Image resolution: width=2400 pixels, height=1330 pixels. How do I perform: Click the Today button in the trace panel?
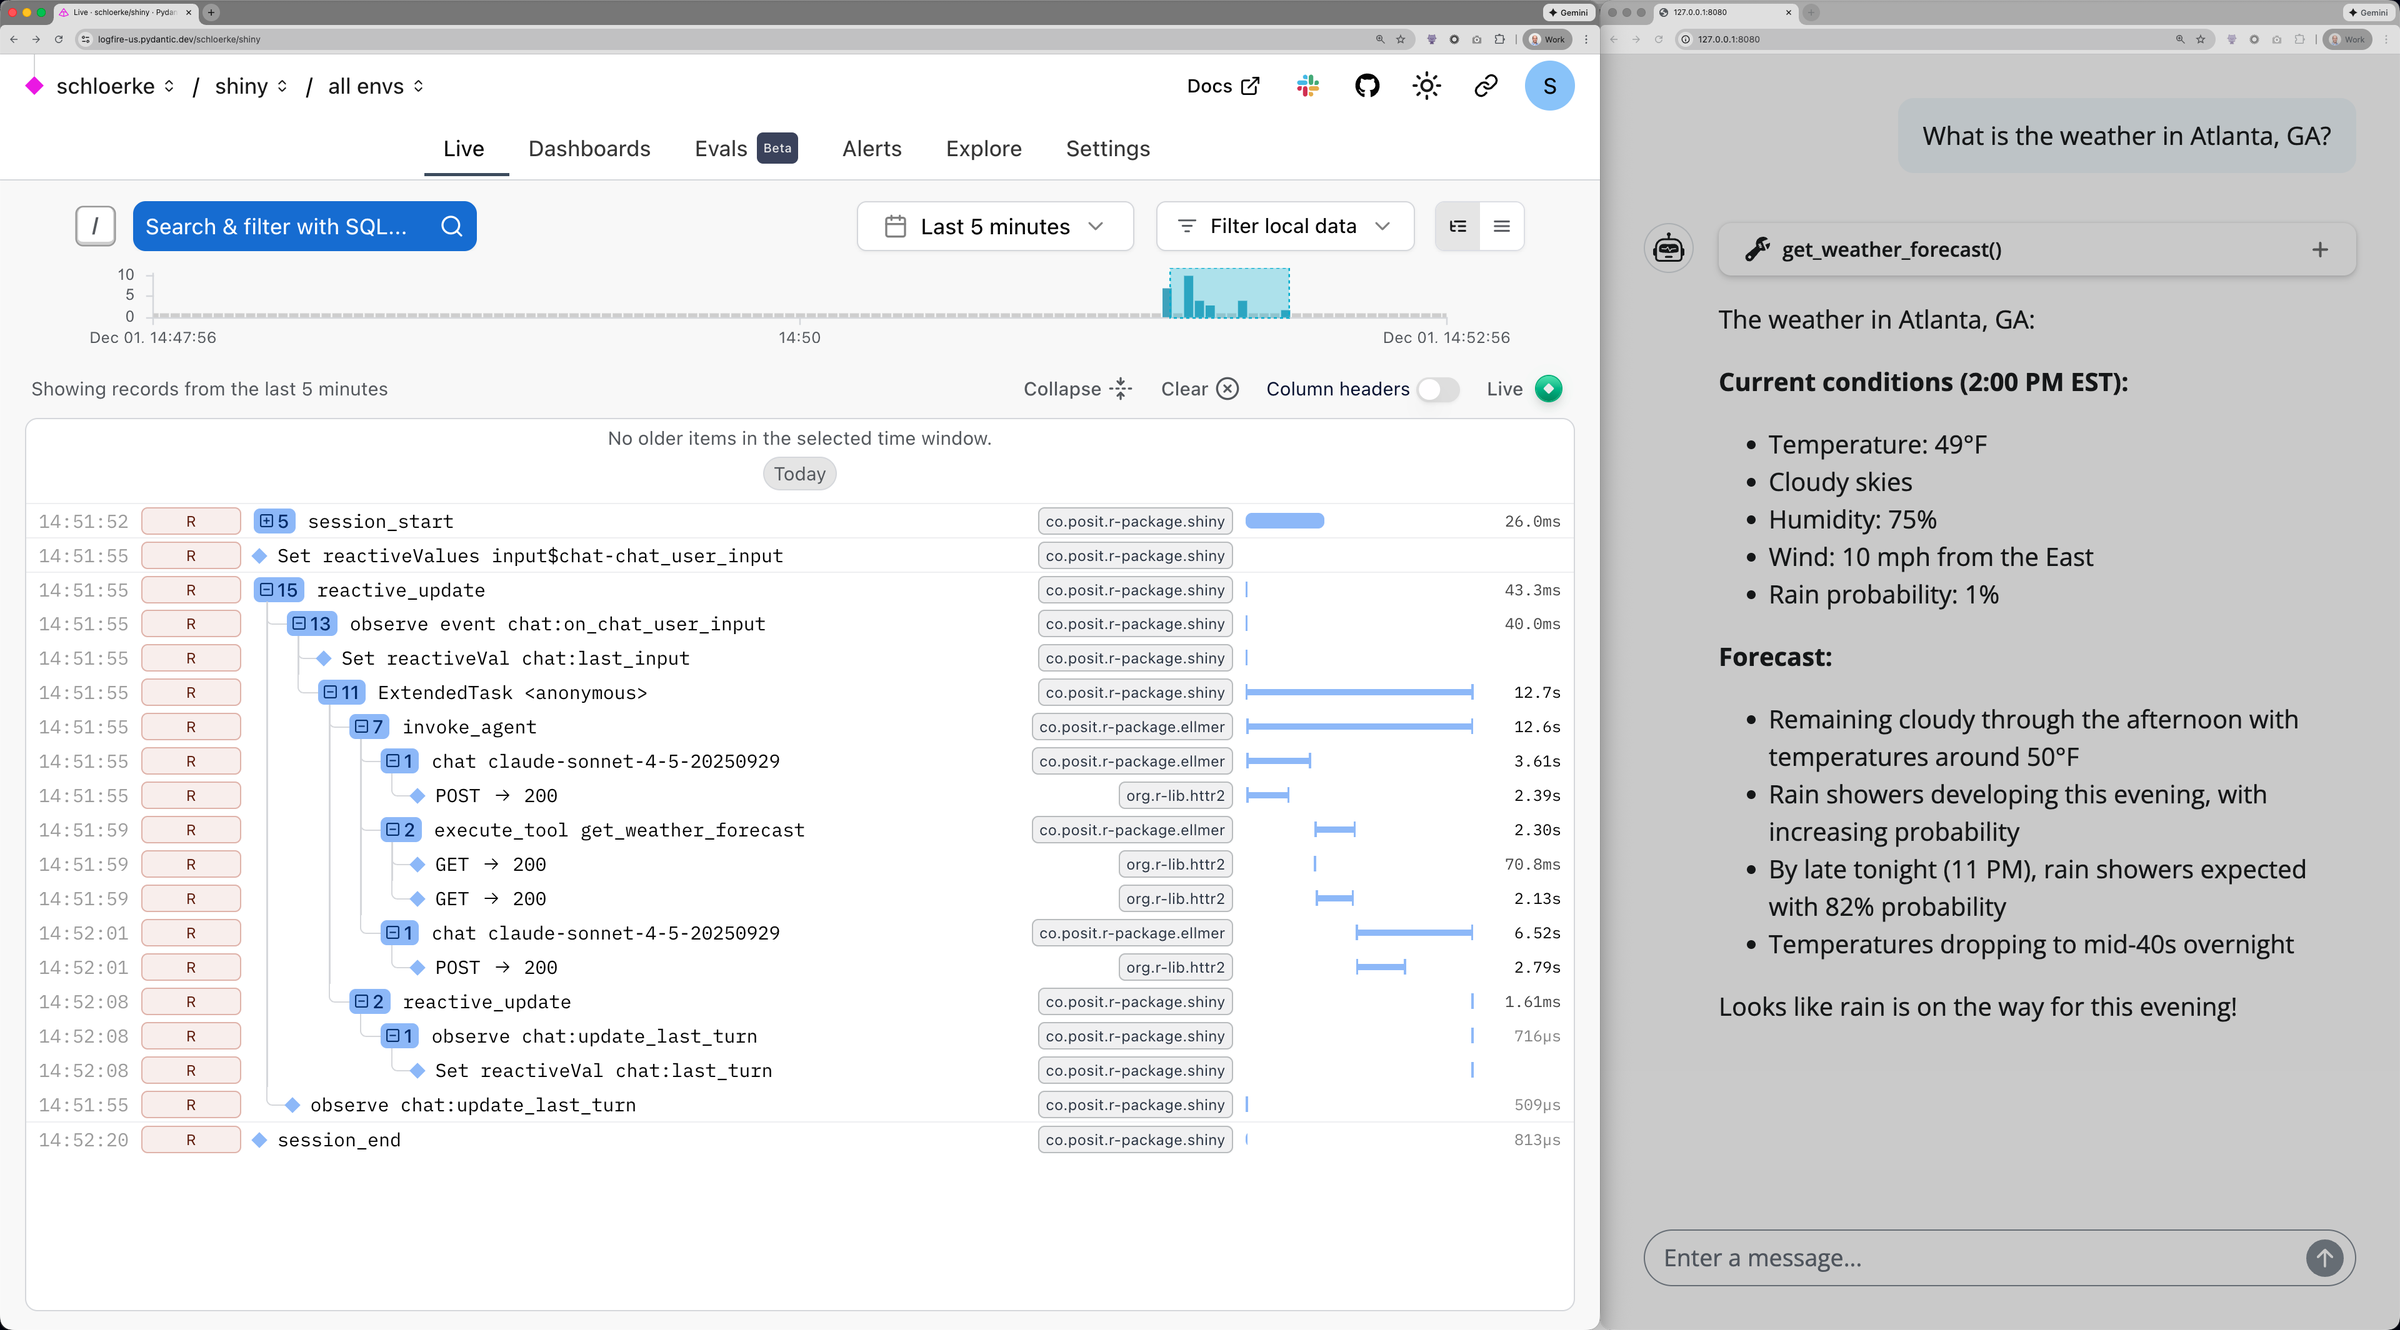click(x=799, y=473)
